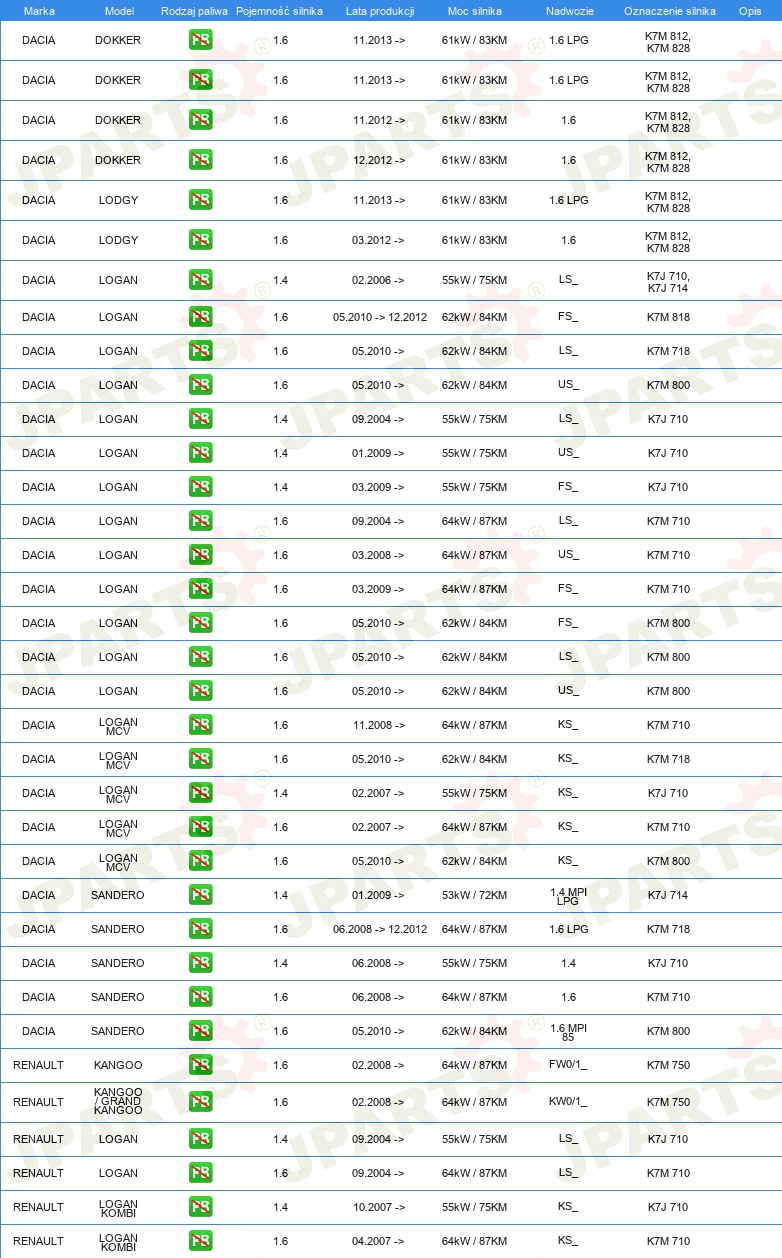Click the fuel icon for Logan MCV 11.2008
The height and width of the screenshot is (1258, 782).
pyautogui.click(x=200, y=725)
